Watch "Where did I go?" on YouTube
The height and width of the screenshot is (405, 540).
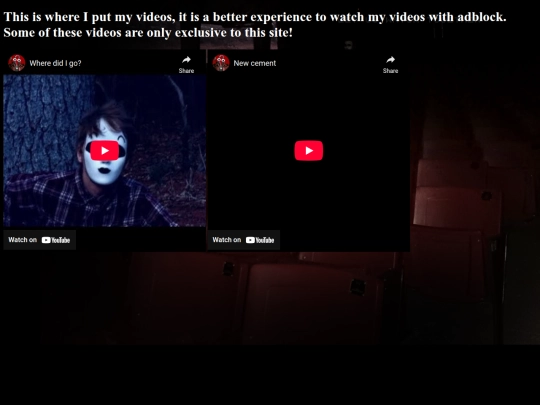[x=40, y=240]
